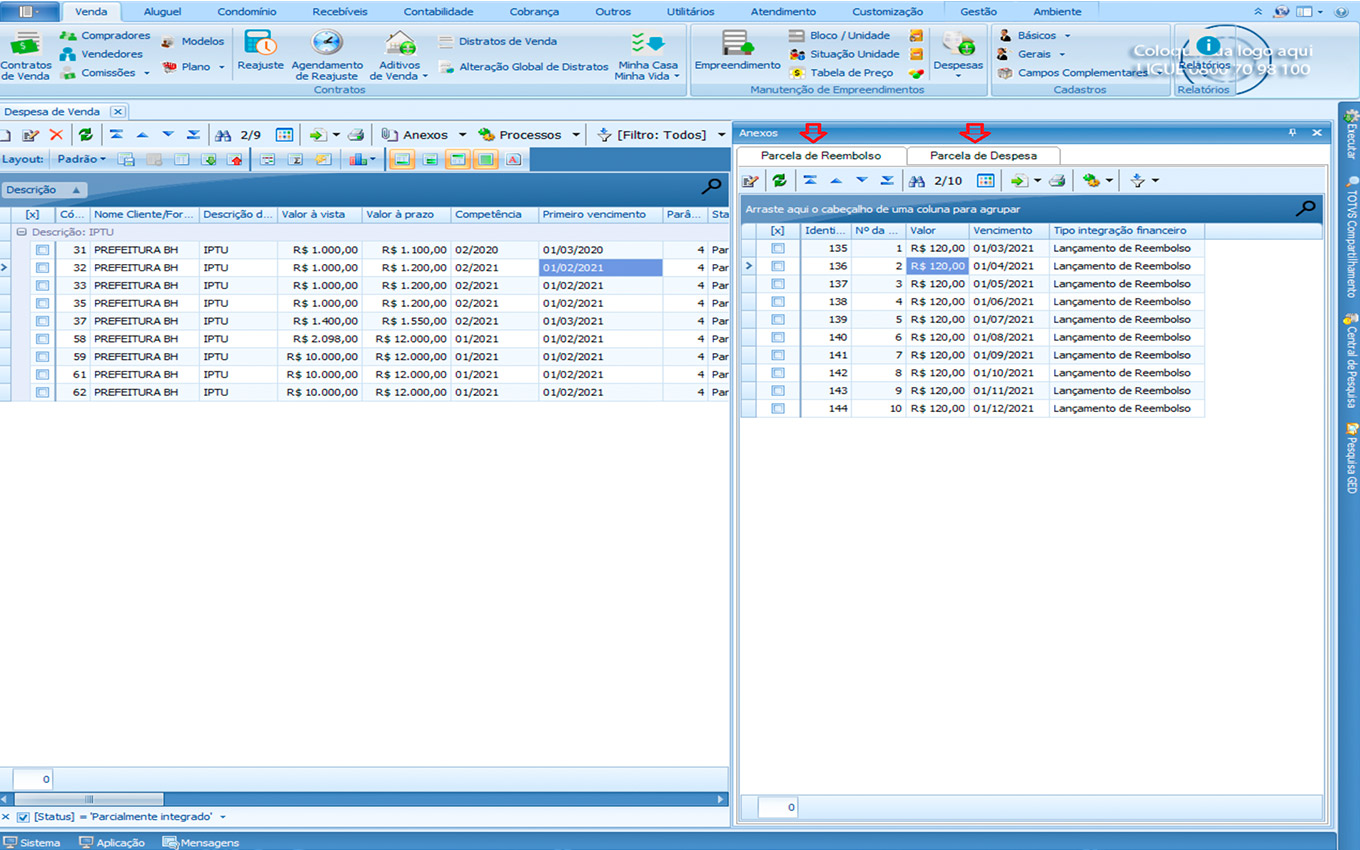Open the Contabilidade ribbon tab
The image size is (1360, 850).
pos(438,12)
